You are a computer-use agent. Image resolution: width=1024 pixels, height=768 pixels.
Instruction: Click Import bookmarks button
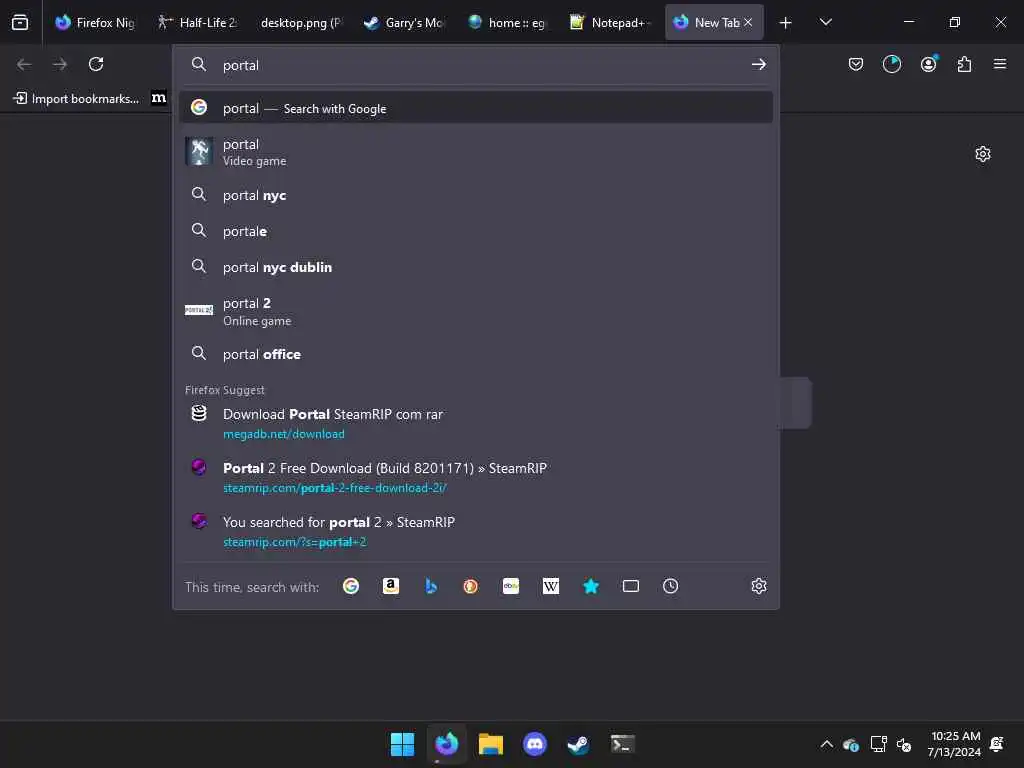coord(76,99)
